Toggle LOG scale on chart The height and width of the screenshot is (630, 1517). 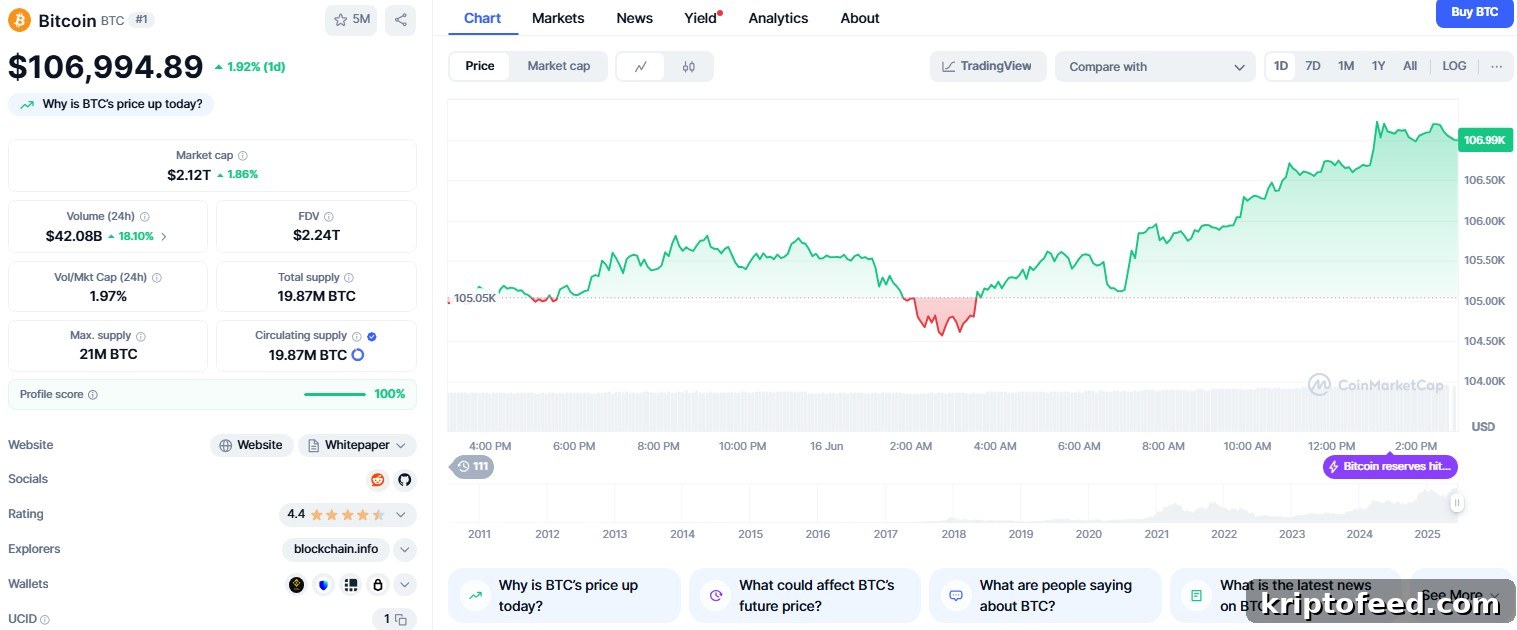pos(1454,66)
